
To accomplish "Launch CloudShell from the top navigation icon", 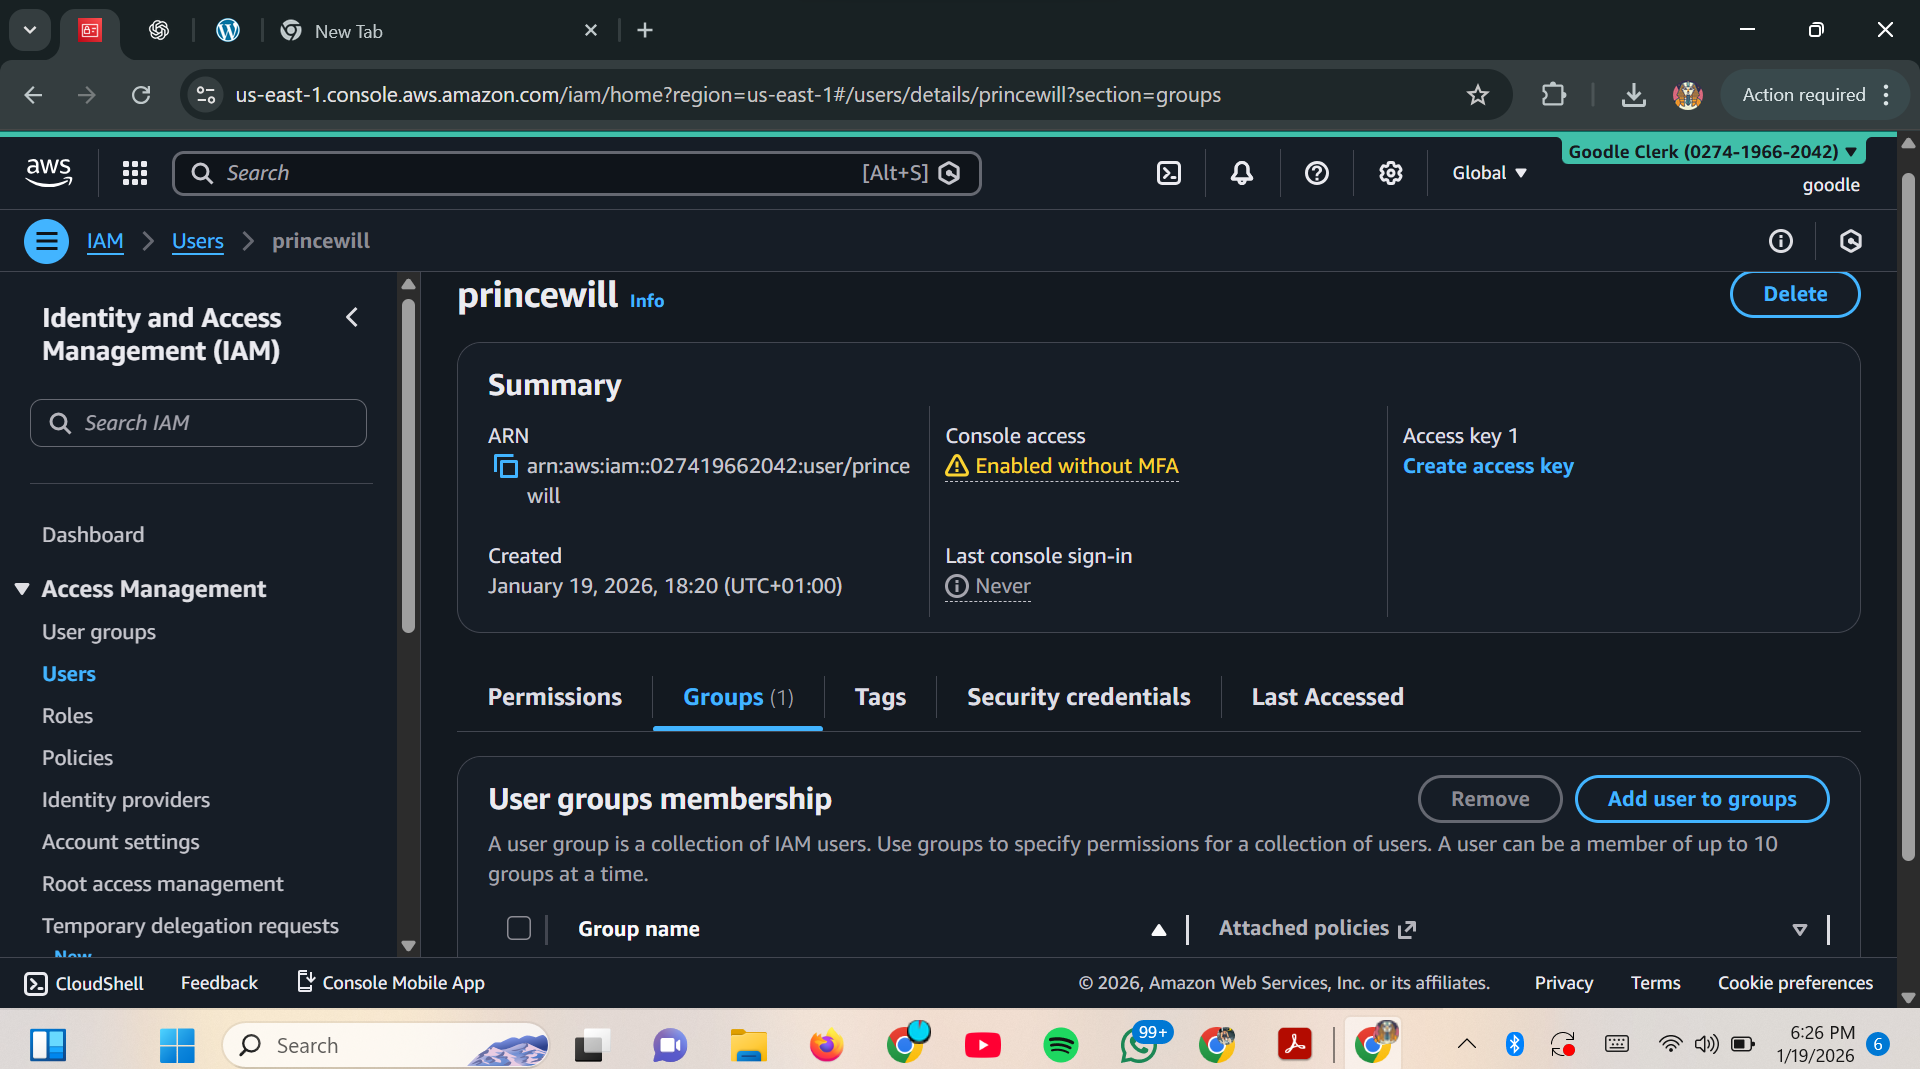I will pyautogui.click(x=1169, y=173).
